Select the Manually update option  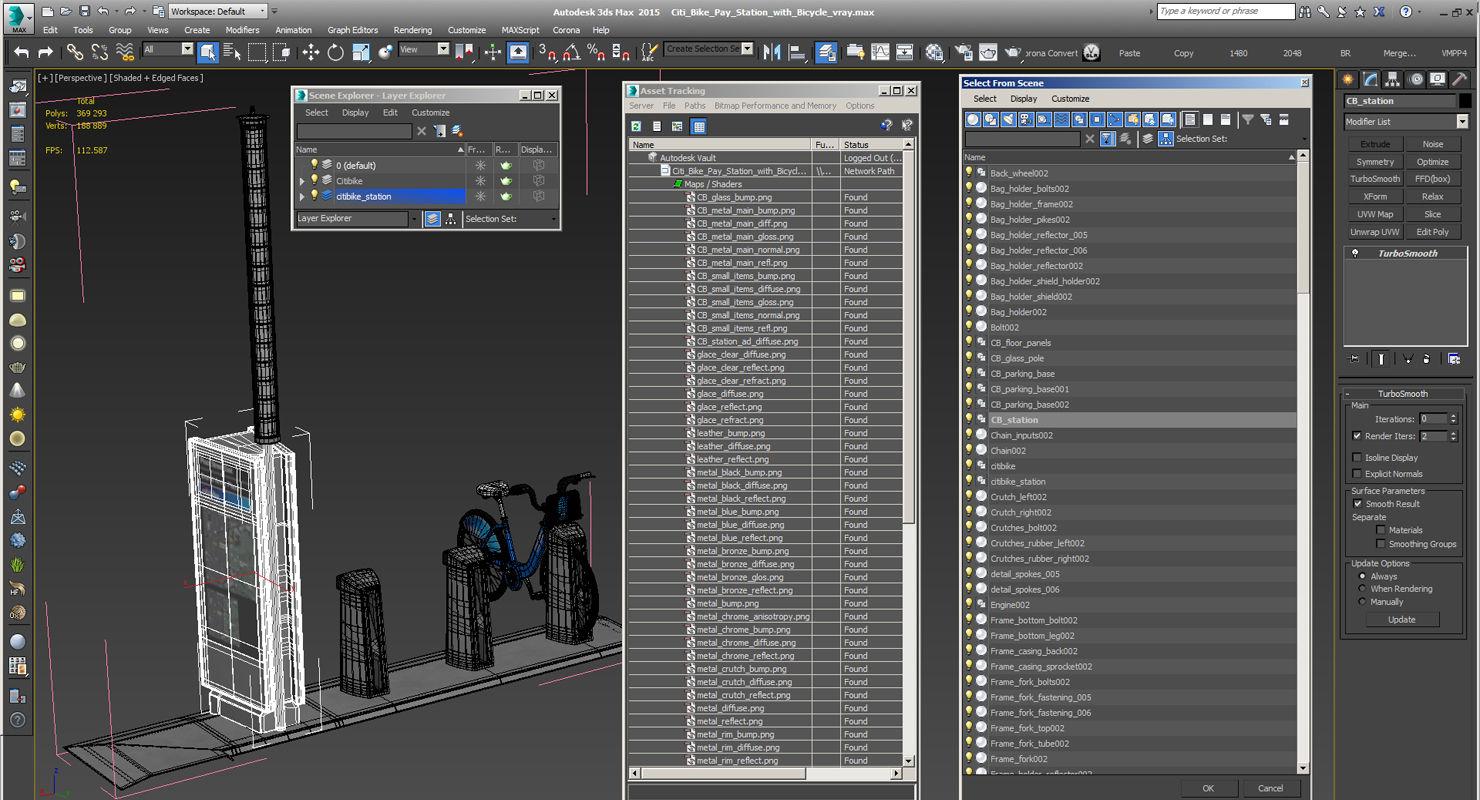coord(1362,602)
